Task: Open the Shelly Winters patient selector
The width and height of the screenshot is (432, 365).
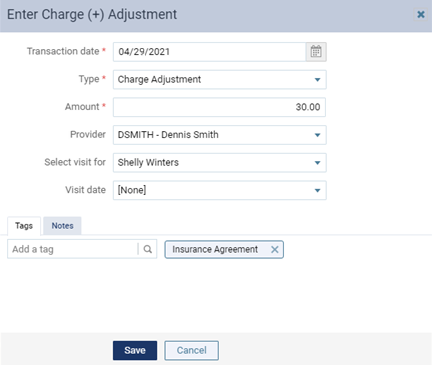Action: click(220, 162)
